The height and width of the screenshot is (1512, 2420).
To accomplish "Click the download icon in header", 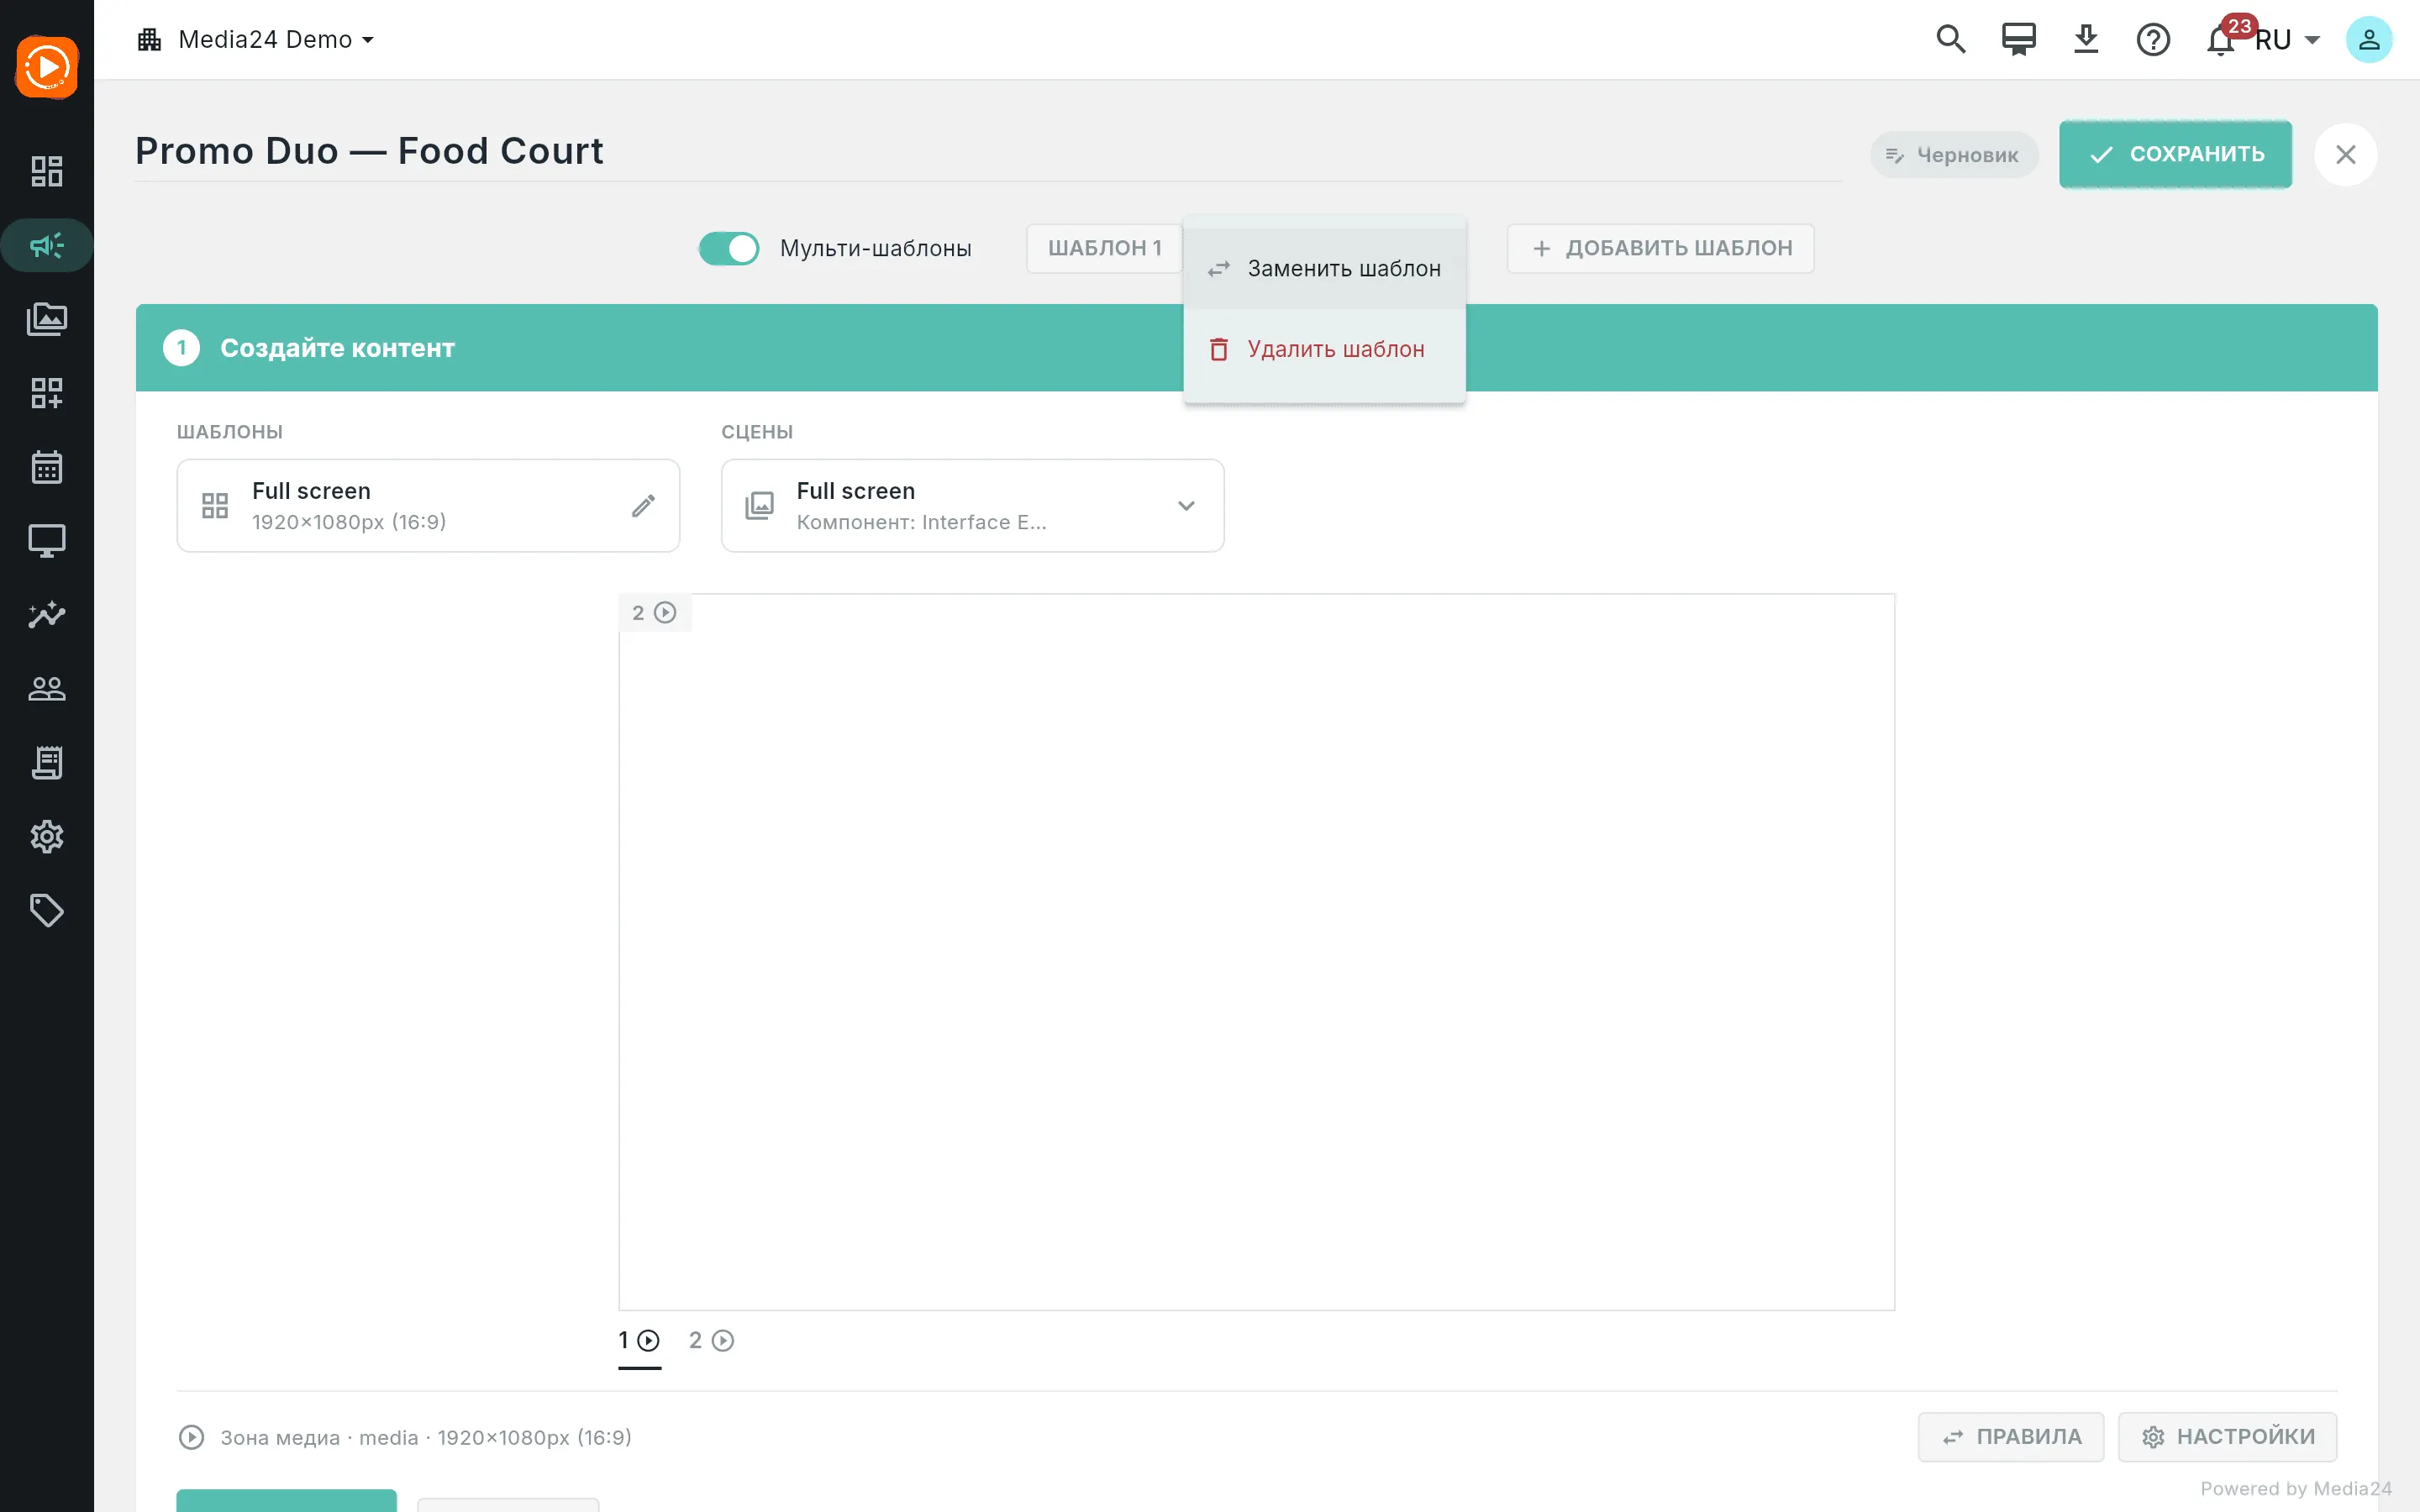I will coord(2086,40).
